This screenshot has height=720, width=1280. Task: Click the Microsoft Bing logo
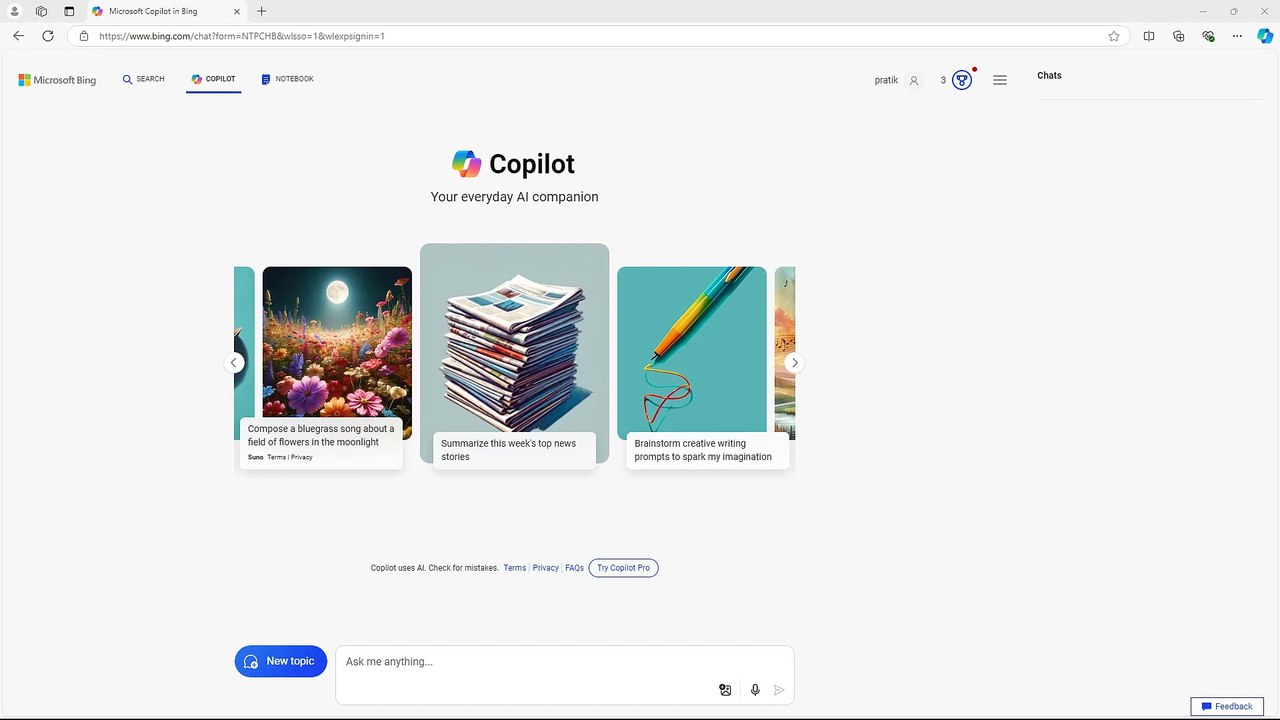pyautogui.click(x=57, y=80)
